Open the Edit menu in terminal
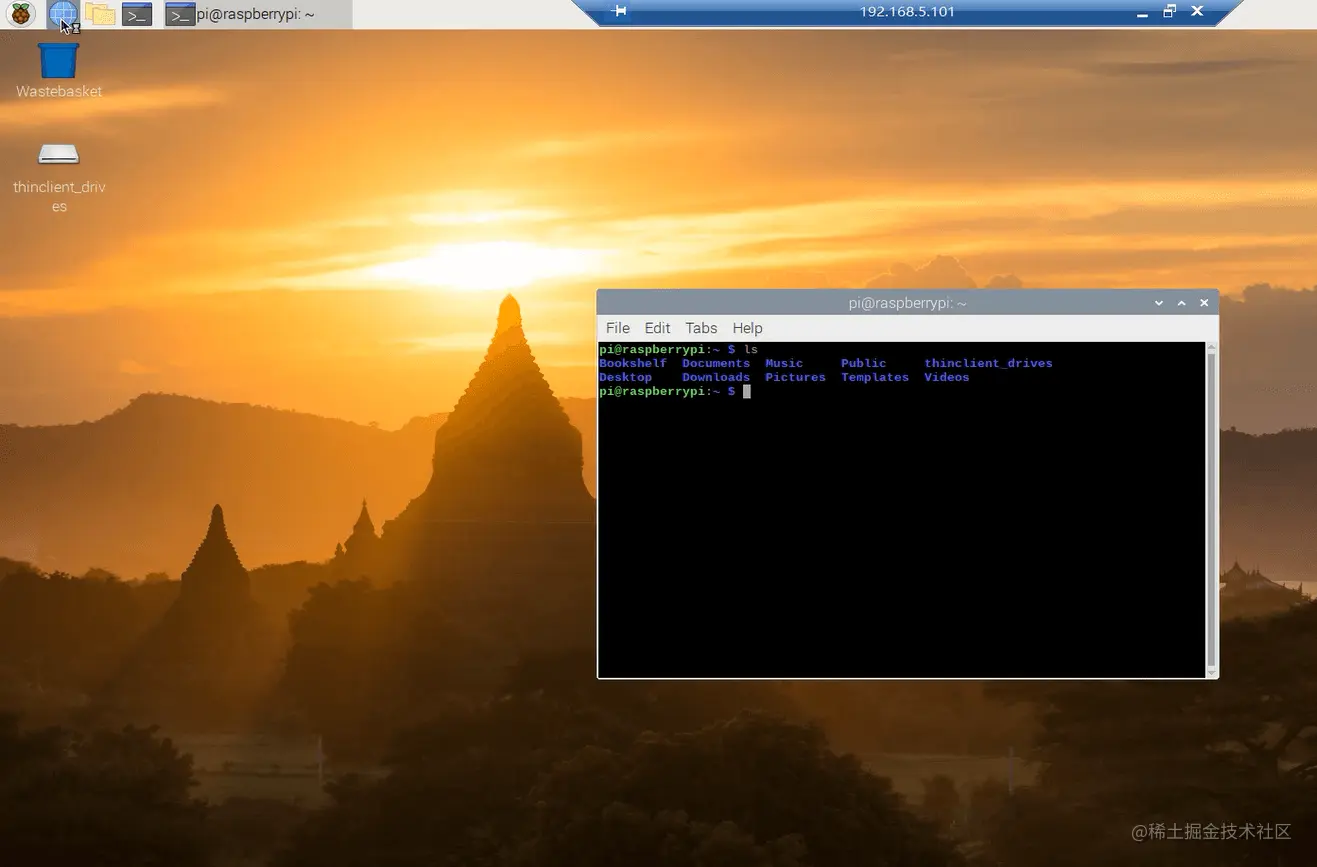 coord(657,328)
